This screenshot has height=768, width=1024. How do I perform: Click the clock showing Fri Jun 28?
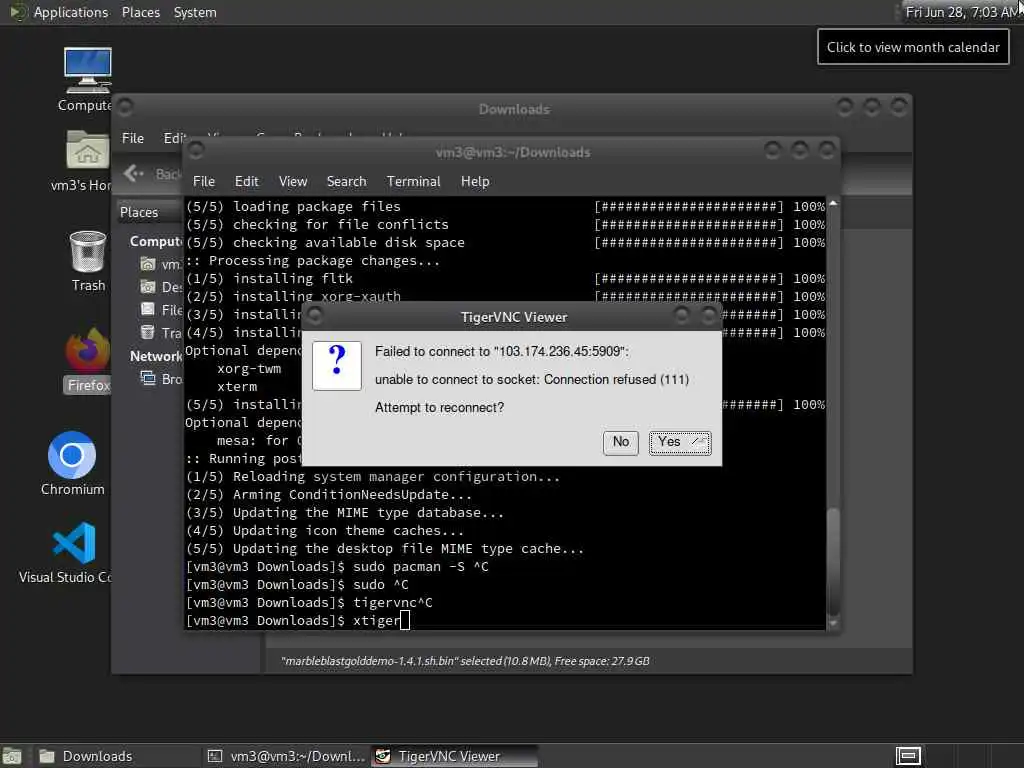pos(961,12)
